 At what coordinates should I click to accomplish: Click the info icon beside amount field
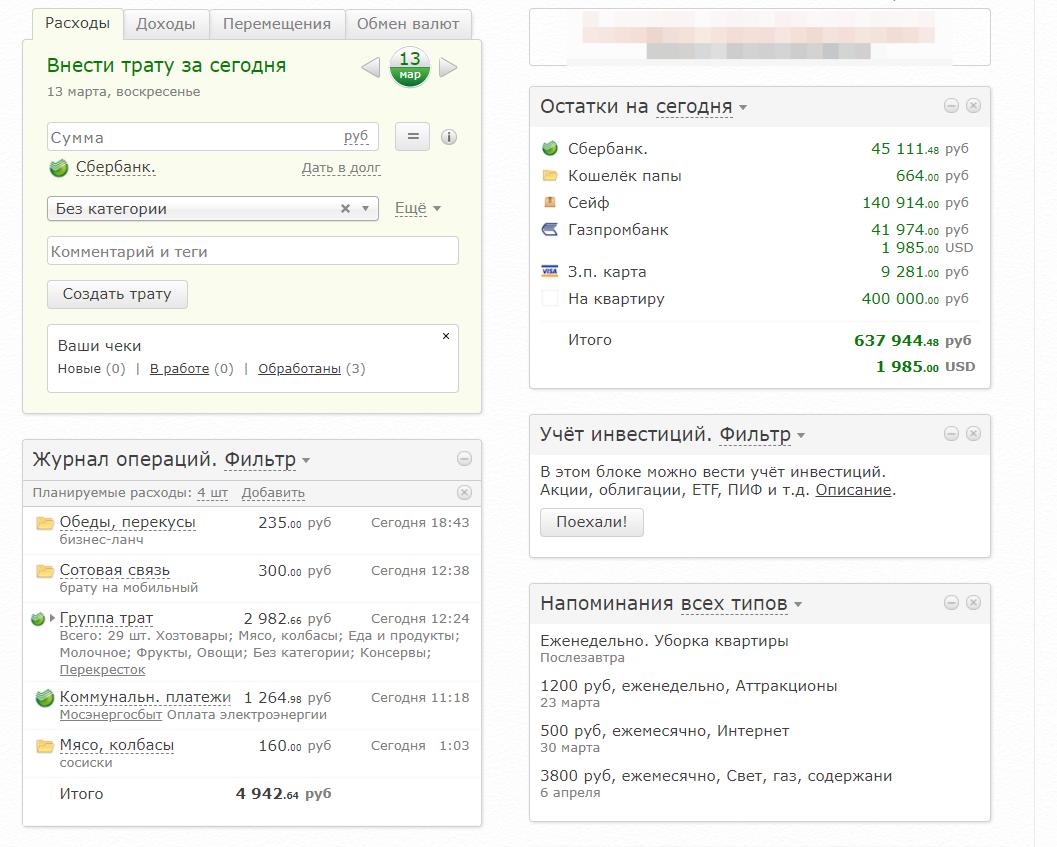[449, 137]
